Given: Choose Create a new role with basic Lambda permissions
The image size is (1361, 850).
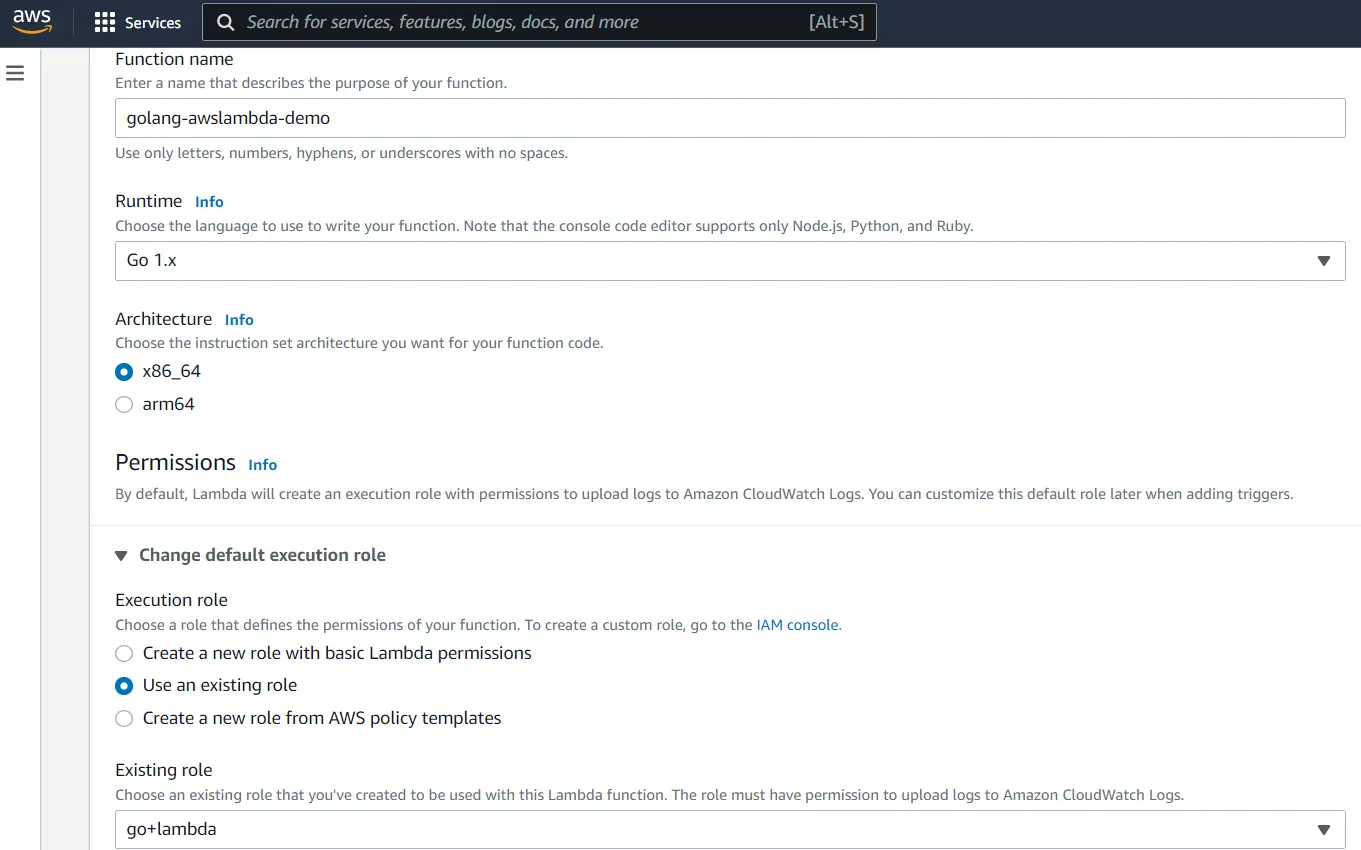Looking at the screenshot, I should (124, 654).
